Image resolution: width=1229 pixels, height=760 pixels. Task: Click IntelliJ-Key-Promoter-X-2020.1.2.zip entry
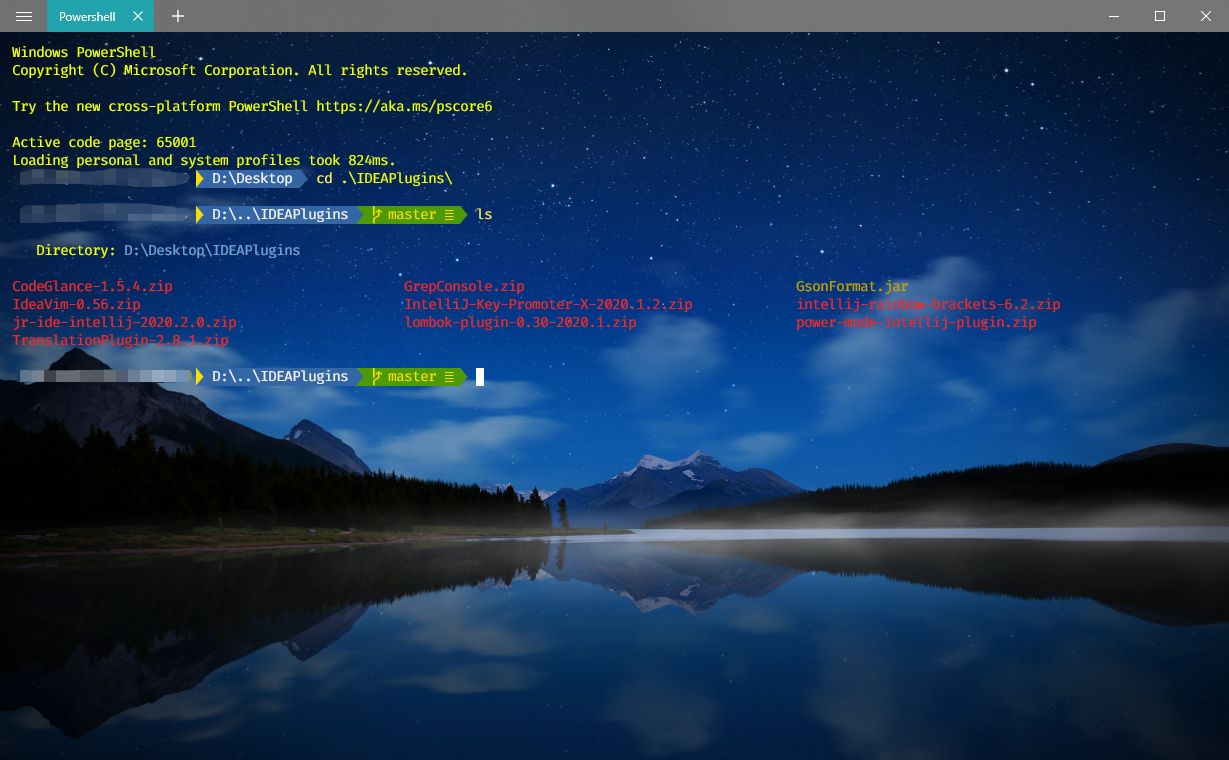click(x=548, y=305)
